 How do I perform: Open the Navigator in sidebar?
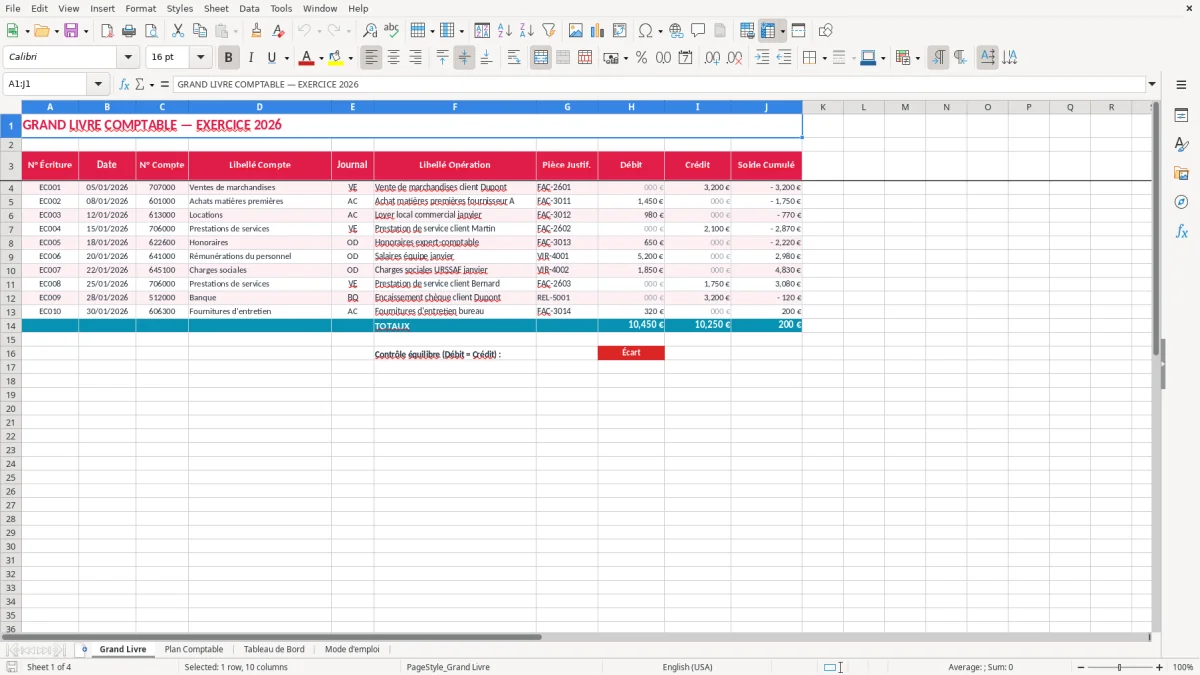click(x=1181, y=202)
